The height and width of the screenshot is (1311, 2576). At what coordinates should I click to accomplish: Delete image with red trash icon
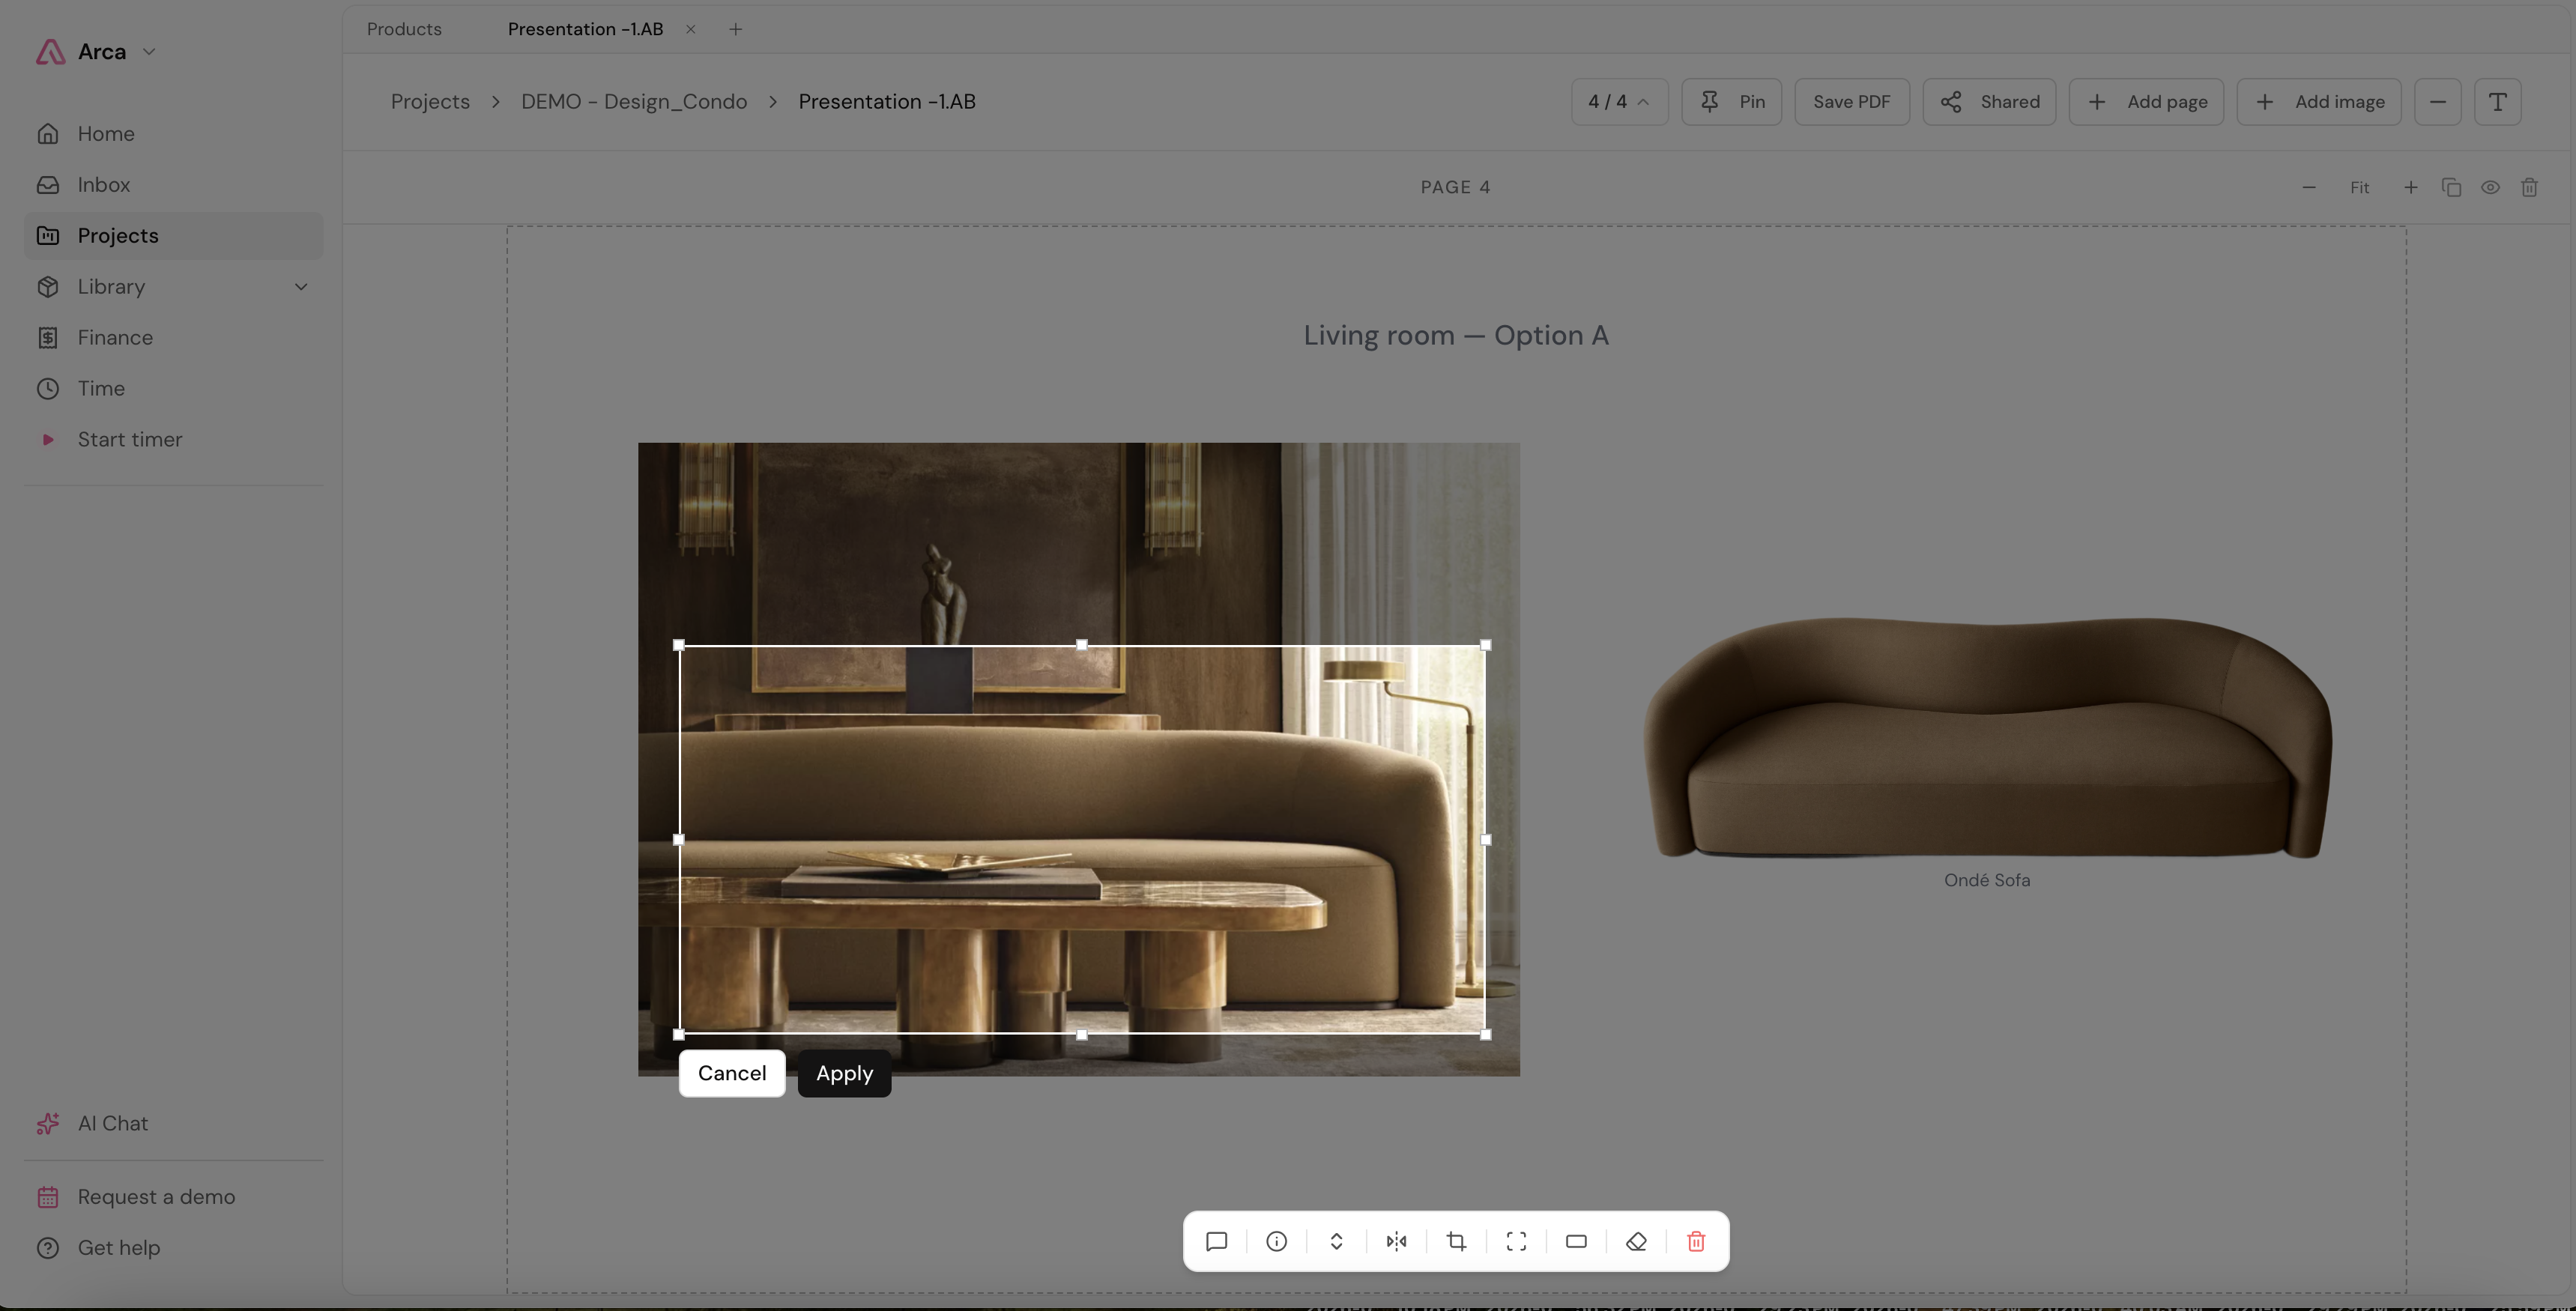pos(1696,1241)
